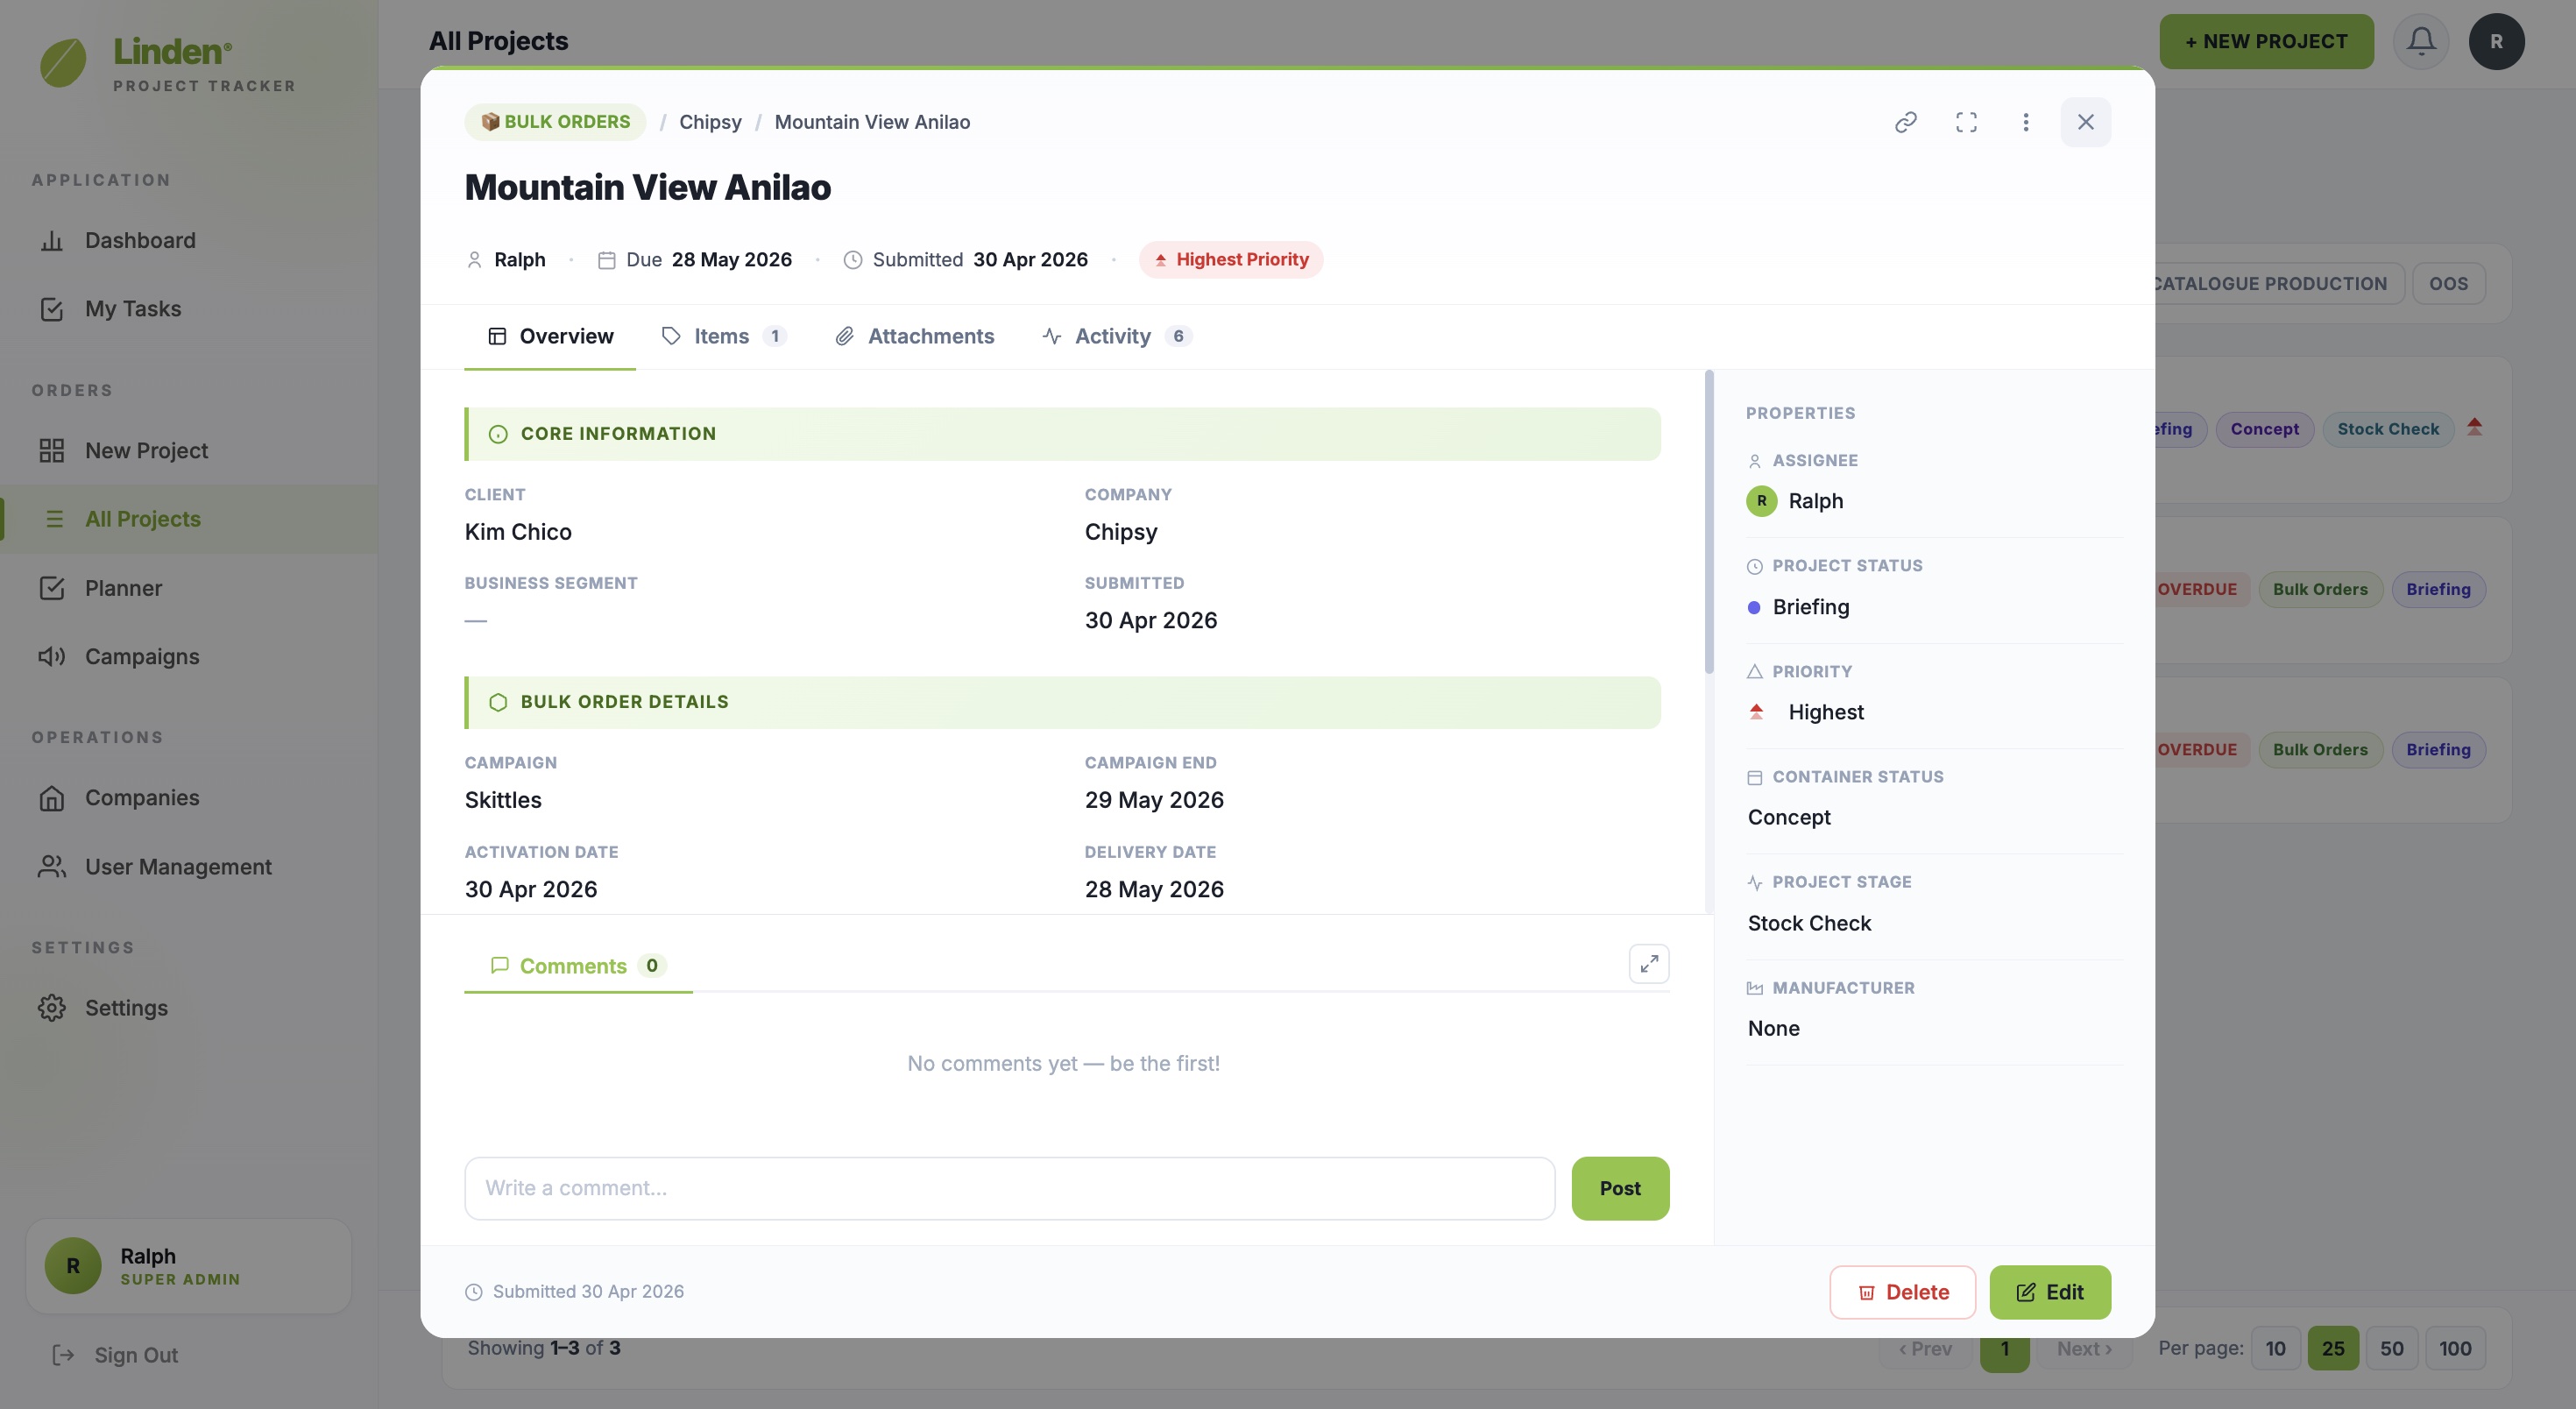Open the three-dot more options menu
The width and height of the screenshot is (2576, 1409).
2026,122
